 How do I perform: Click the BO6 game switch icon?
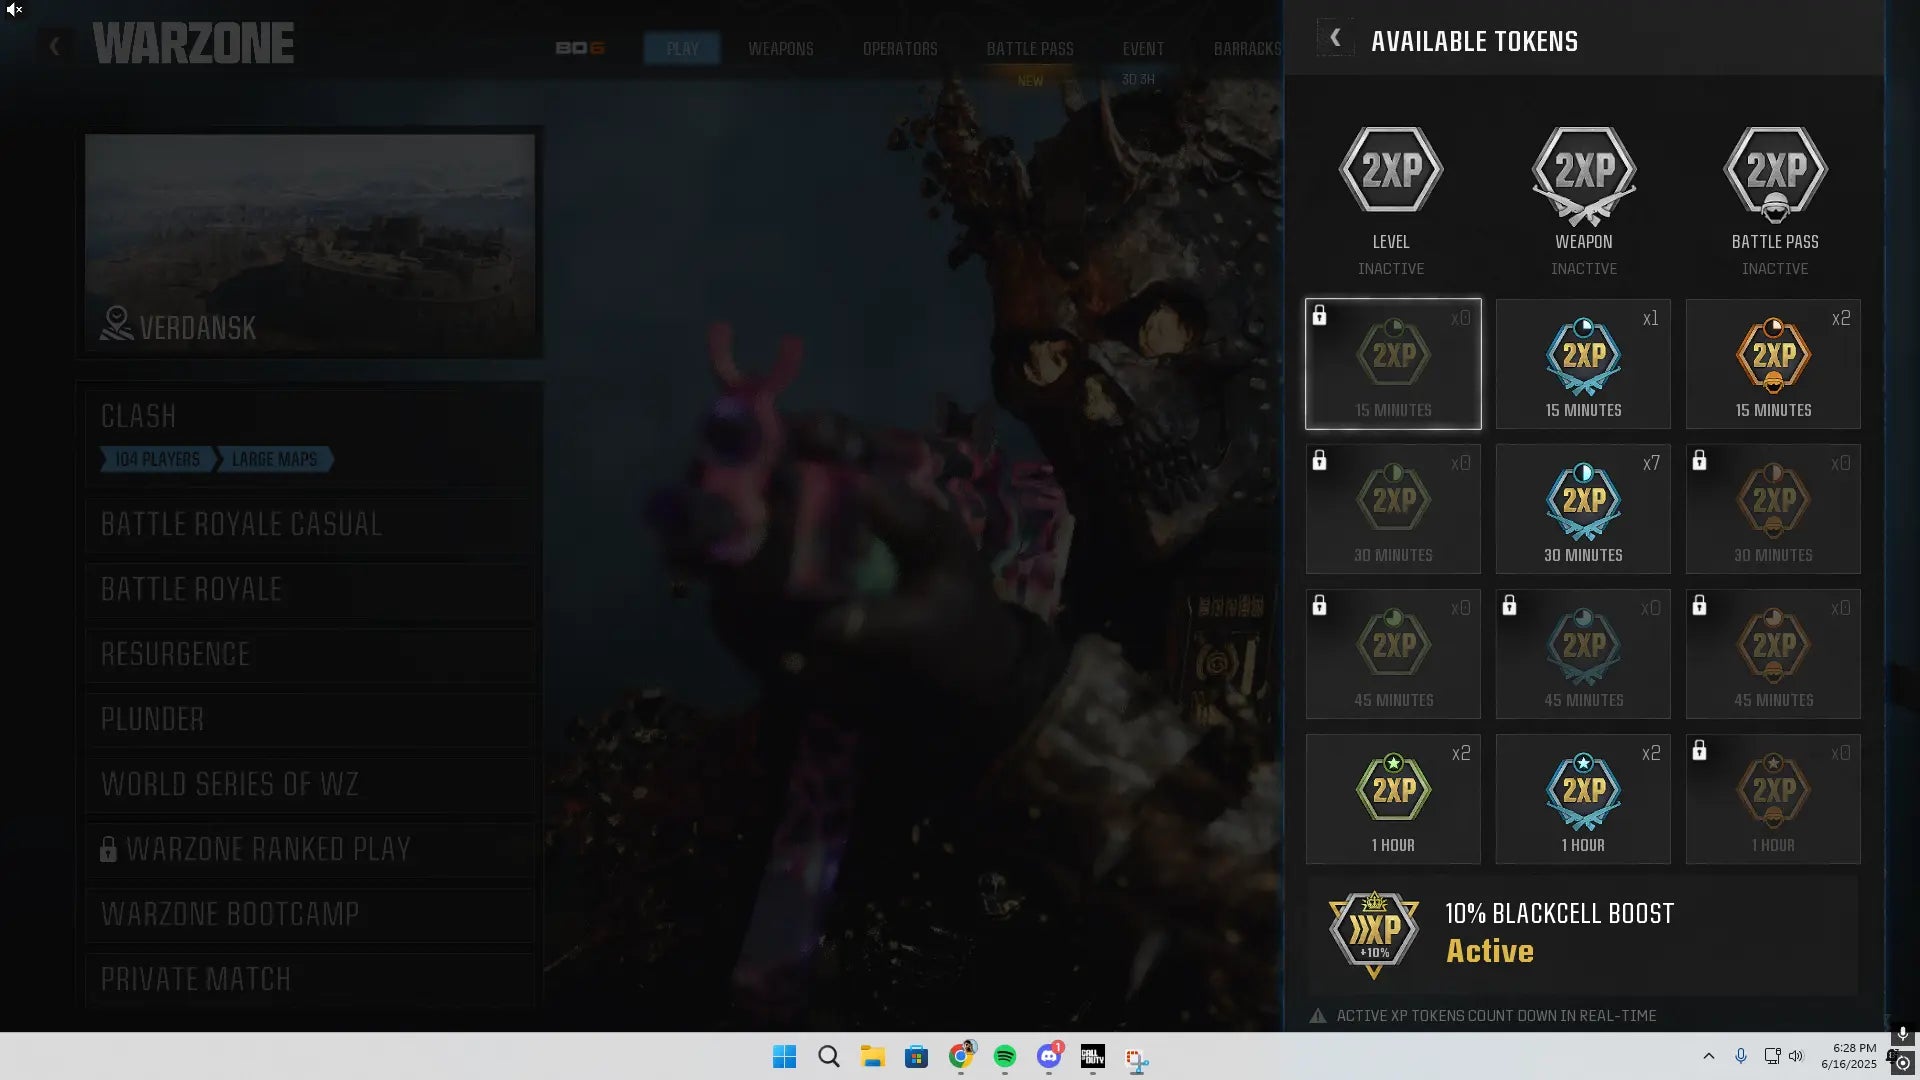[x=580, y=48]
